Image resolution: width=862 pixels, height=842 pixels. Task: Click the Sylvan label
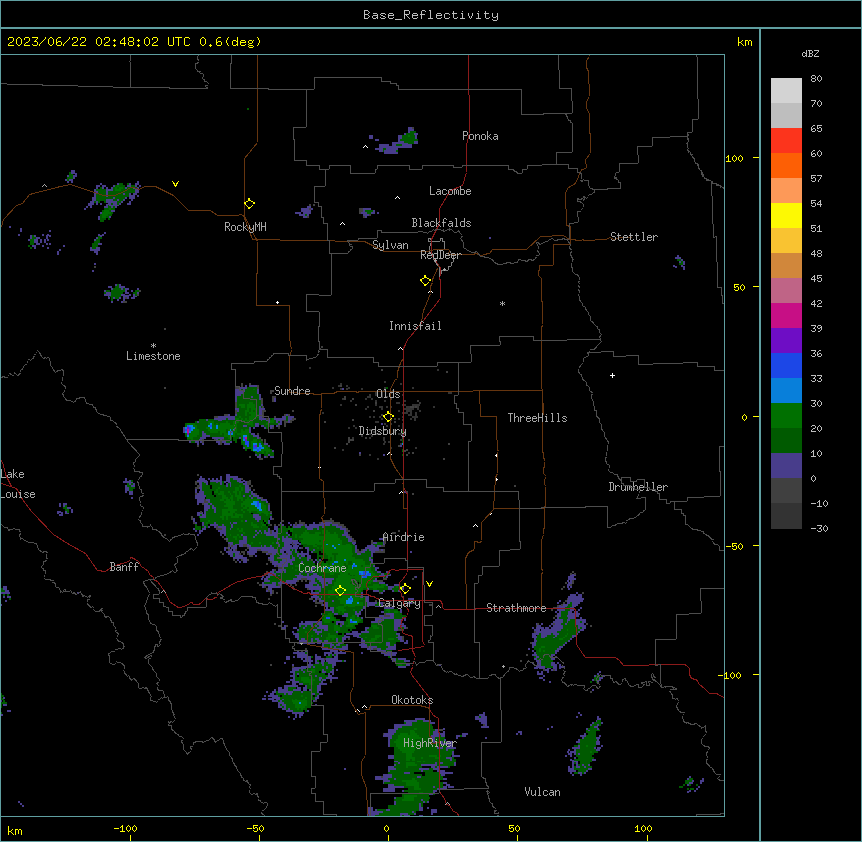point(390,245)
